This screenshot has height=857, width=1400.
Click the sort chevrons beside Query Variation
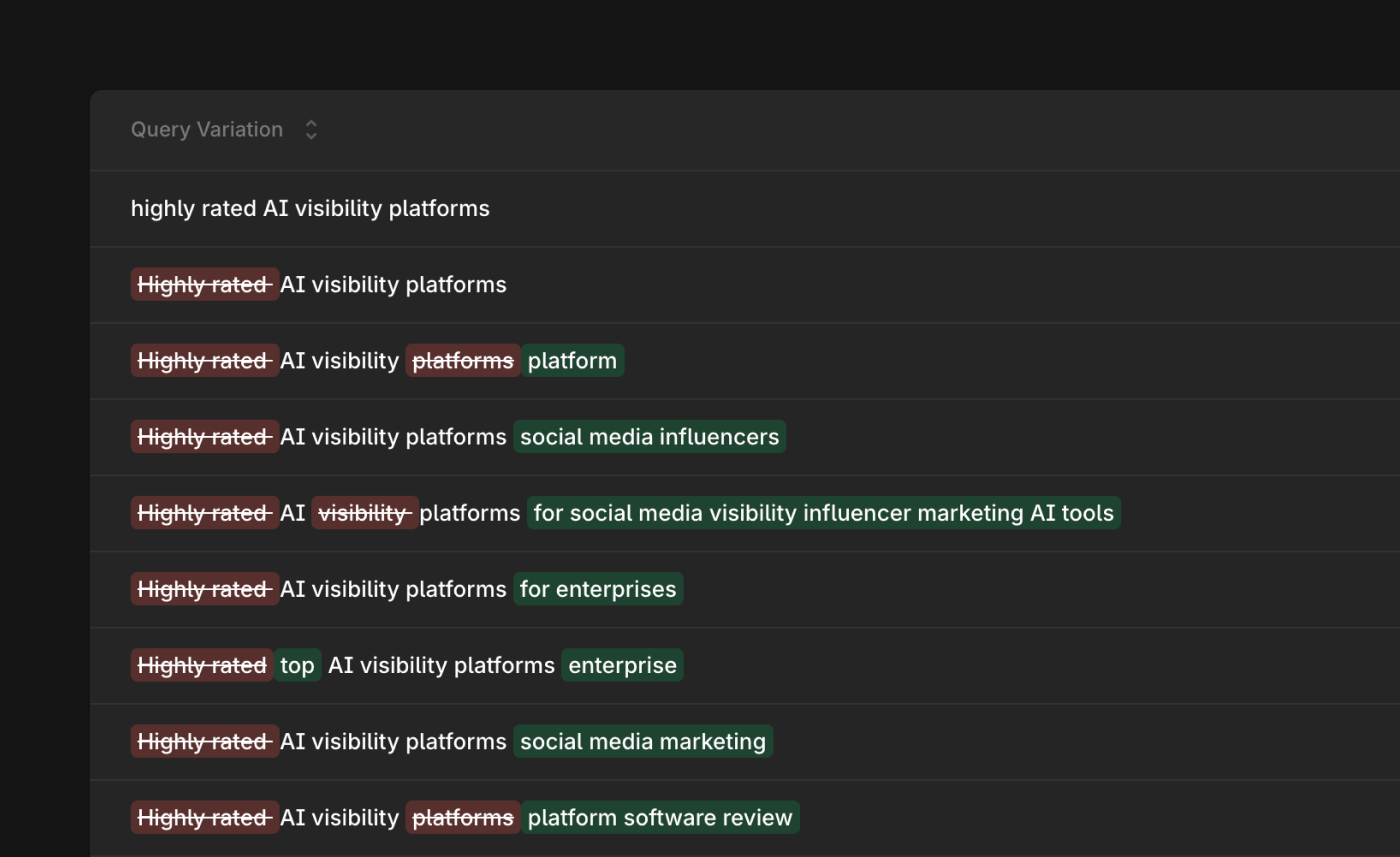click(311, 129)
